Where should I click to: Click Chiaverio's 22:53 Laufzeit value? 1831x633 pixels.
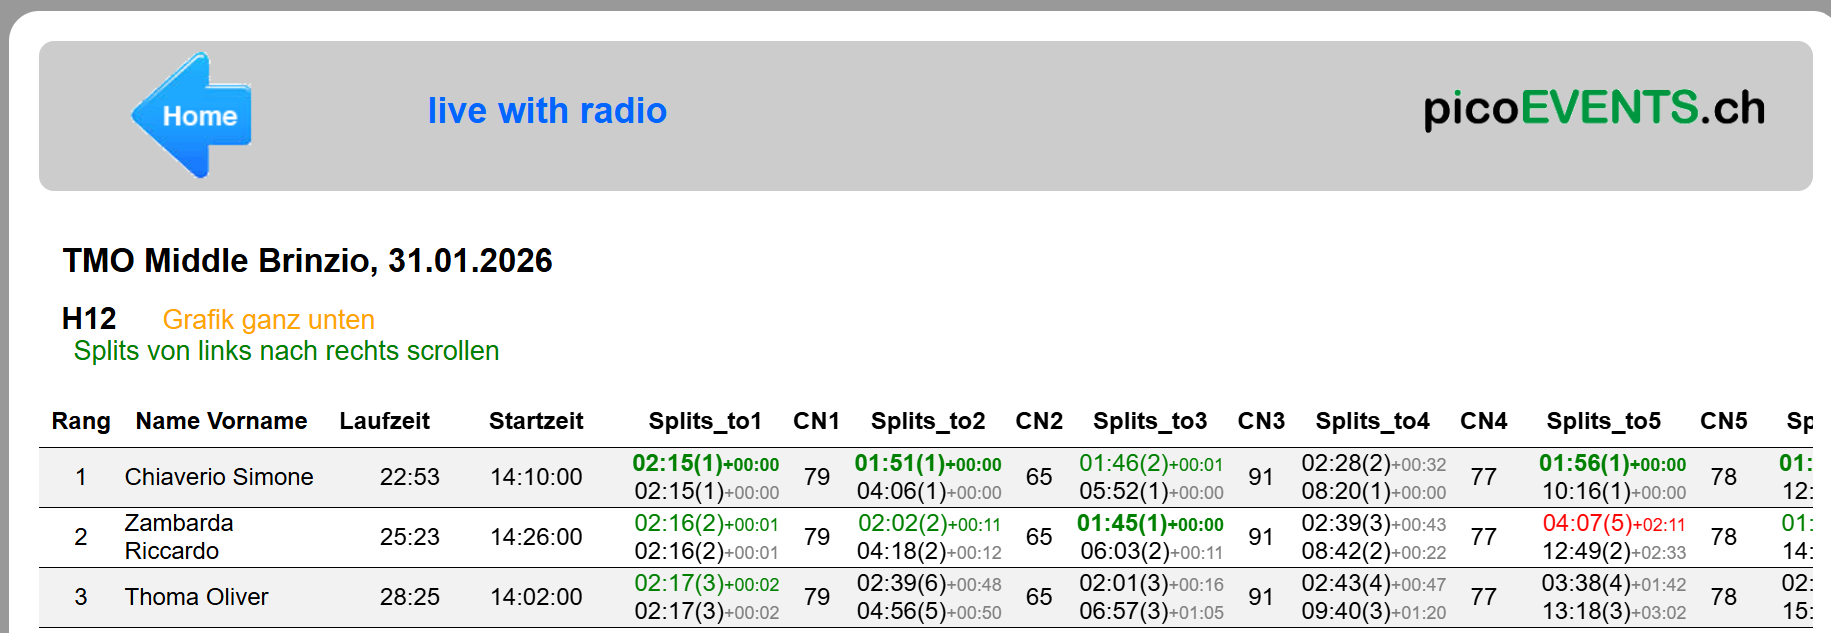(409, 477)
